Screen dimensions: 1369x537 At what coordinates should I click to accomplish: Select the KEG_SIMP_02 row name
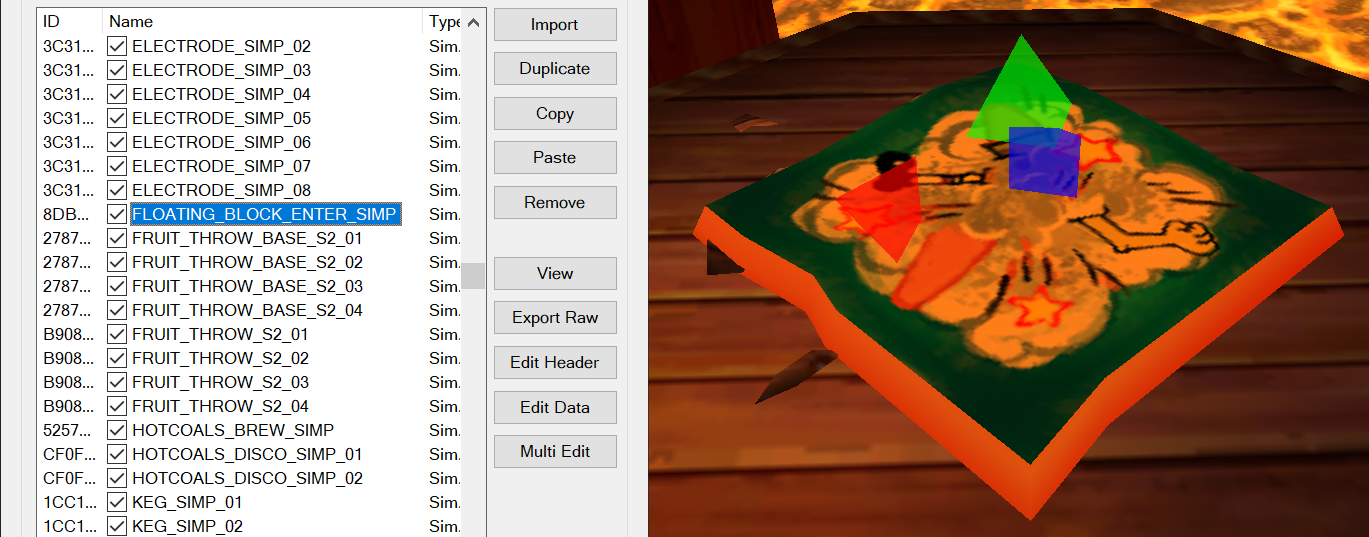pyautogui.click(x=187, y=526)
